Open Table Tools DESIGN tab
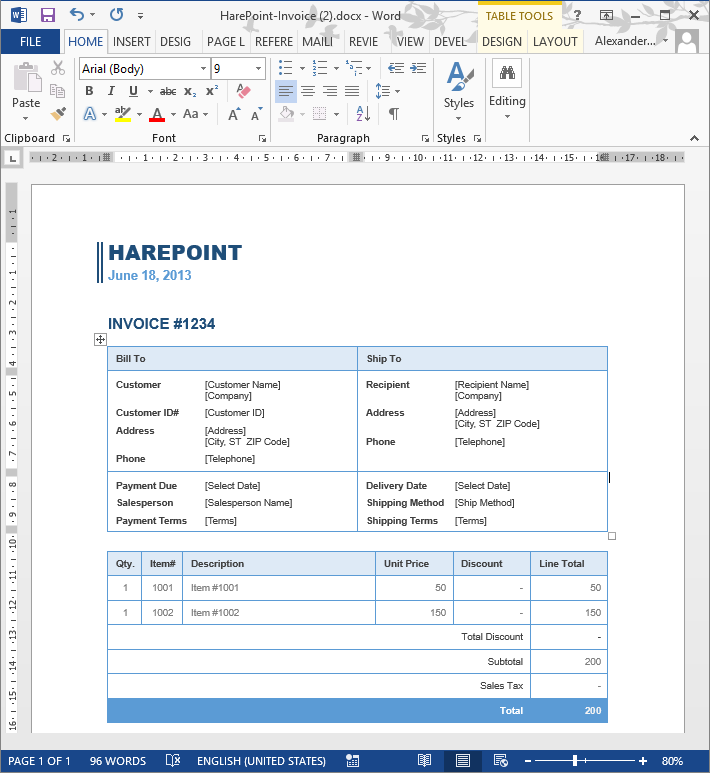The width and height of the screenshot is (710, 773). coord(502,41)
